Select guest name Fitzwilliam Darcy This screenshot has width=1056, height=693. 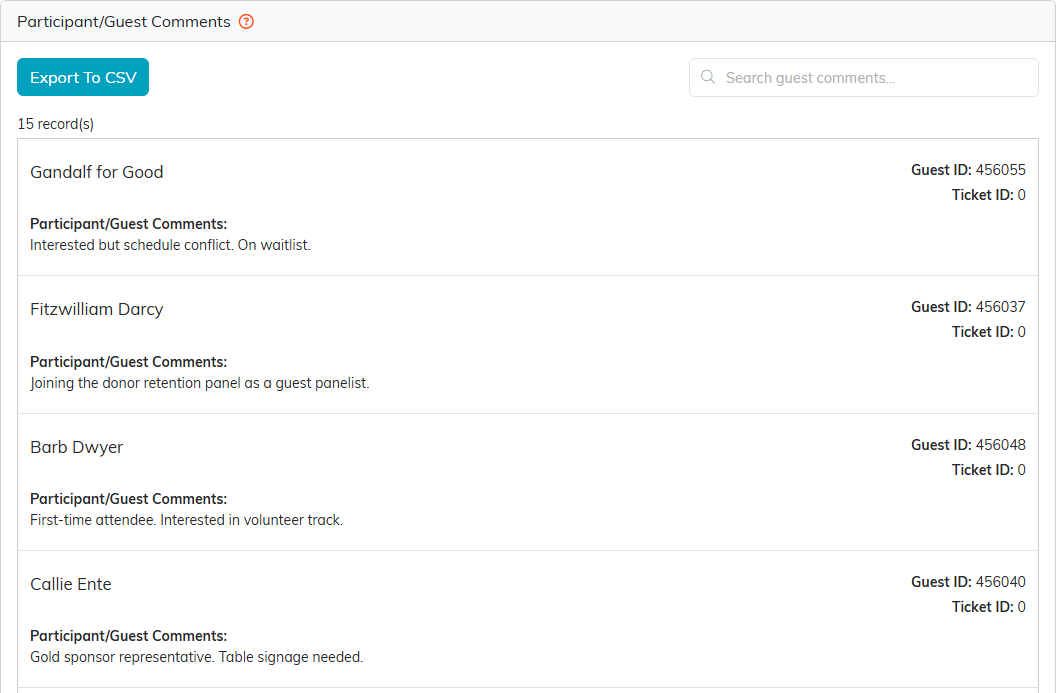point(97,309)
